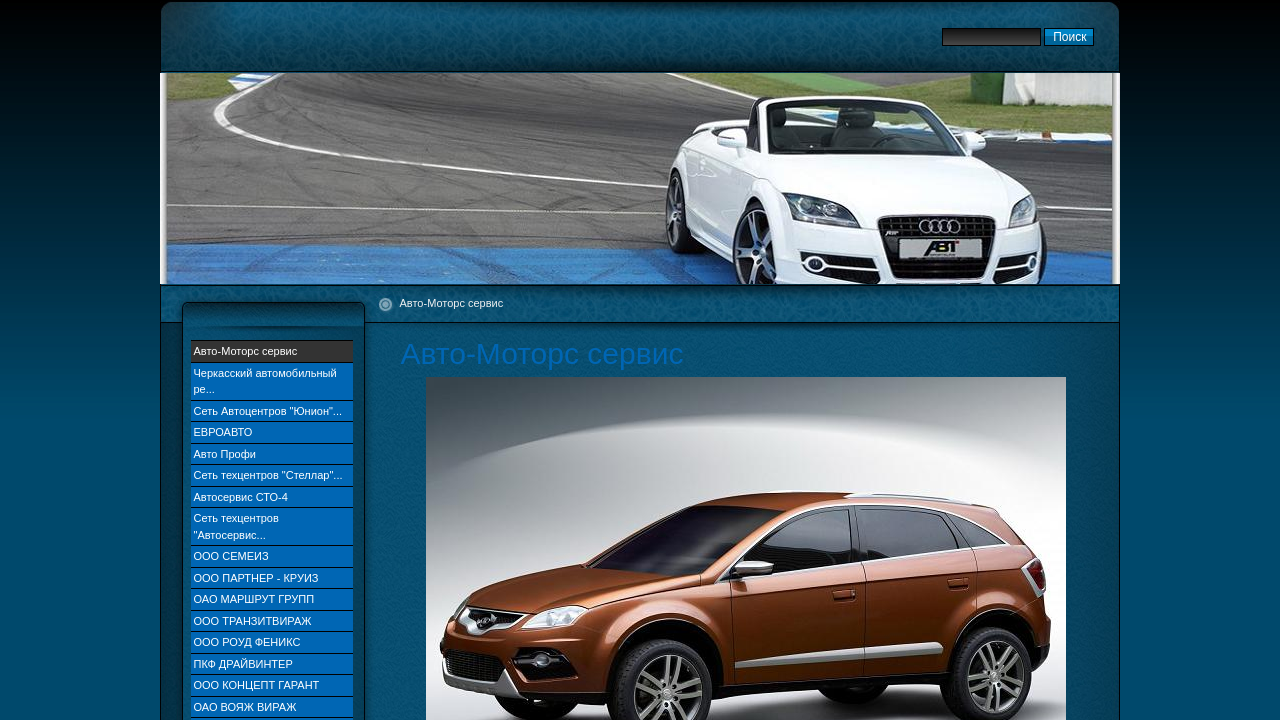The height and width of the screenshot is (720, 1280).
Task: Open Автосервис СТО-4 sidebar link
Action: coord(272,497)
